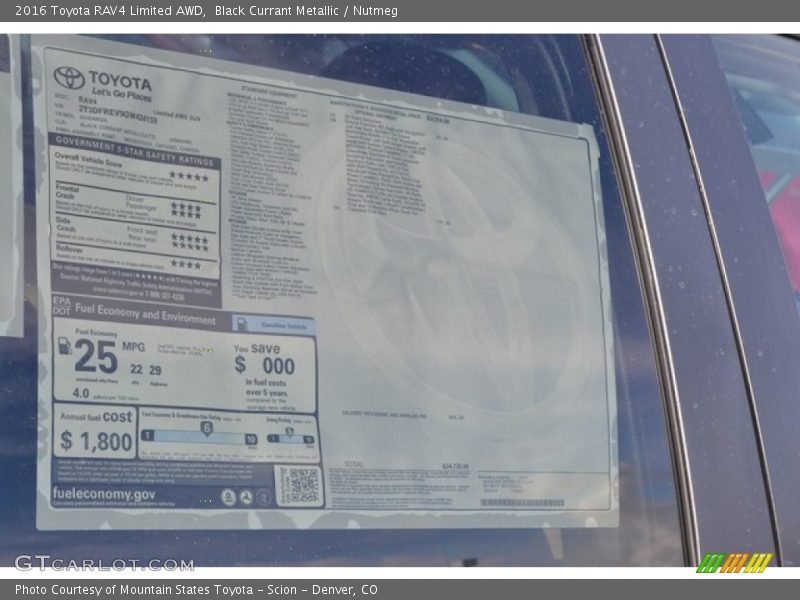
Task: Click the "Fuel Economy and Environment" heading
Action: click(145, 313)
